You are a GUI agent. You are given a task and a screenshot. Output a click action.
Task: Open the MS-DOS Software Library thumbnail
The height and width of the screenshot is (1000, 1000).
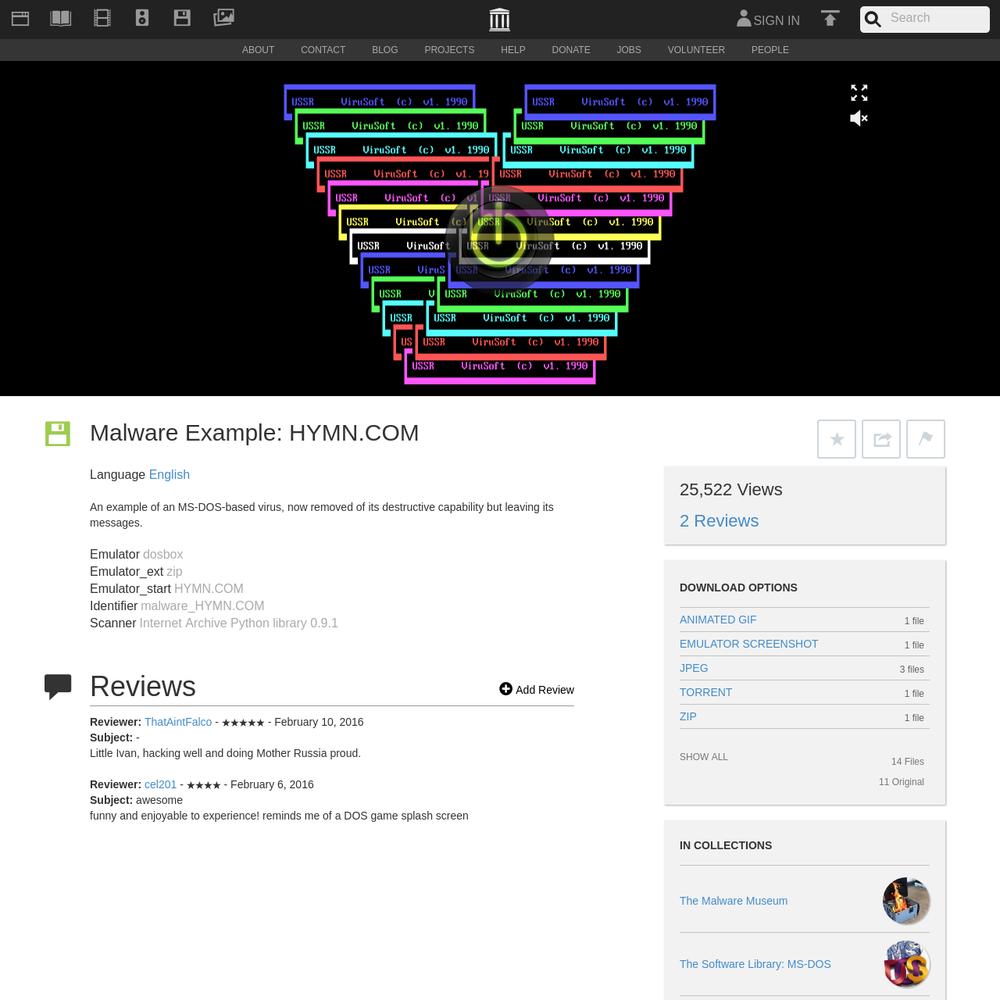pos(906,964)
